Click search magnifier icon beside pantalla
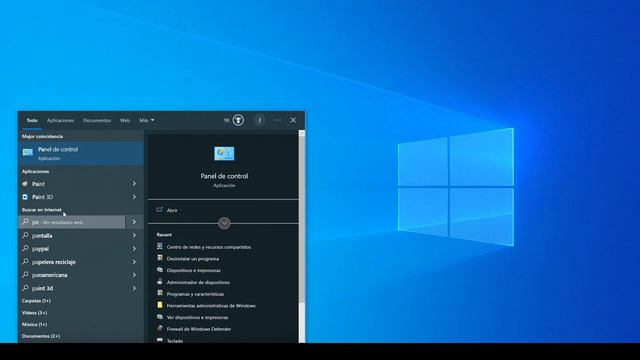 25,235
